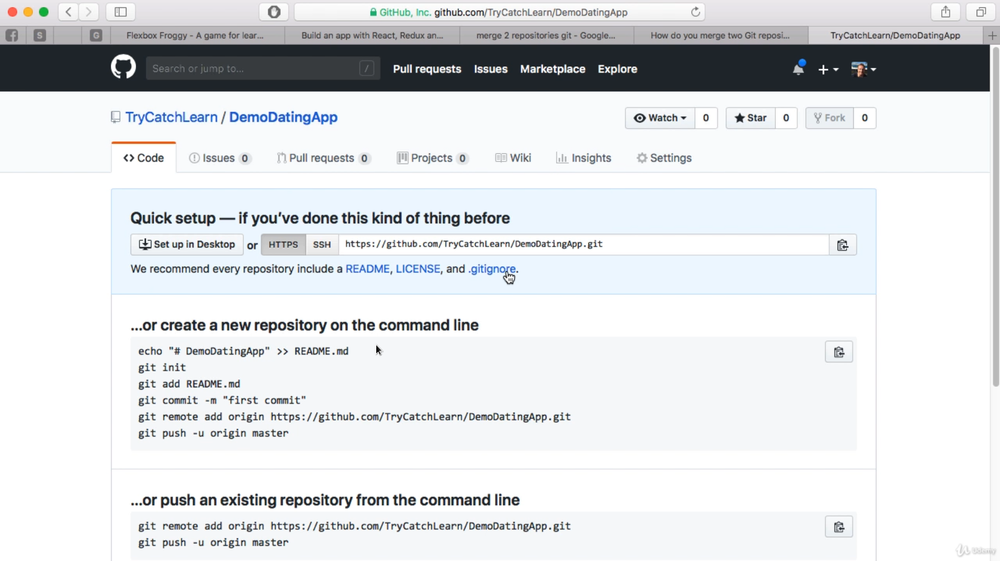Copy the new repository commands

pos(838,352)
